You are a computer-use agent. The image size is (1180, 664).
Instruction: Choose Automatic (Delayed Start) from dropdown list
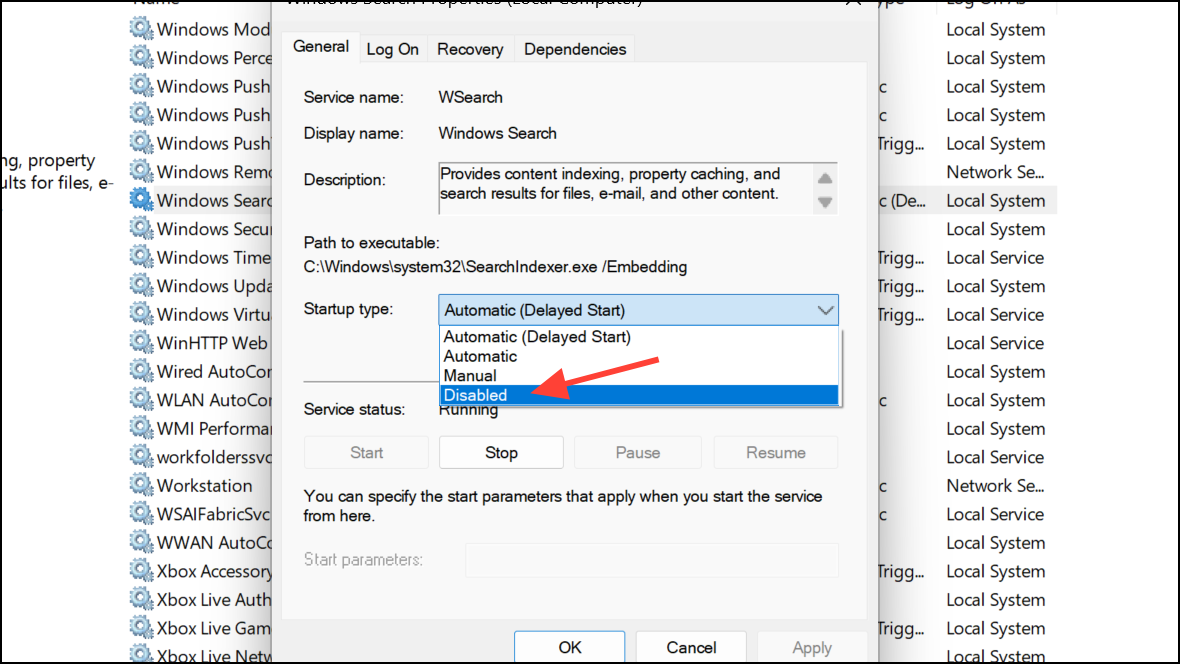point(638,337)
